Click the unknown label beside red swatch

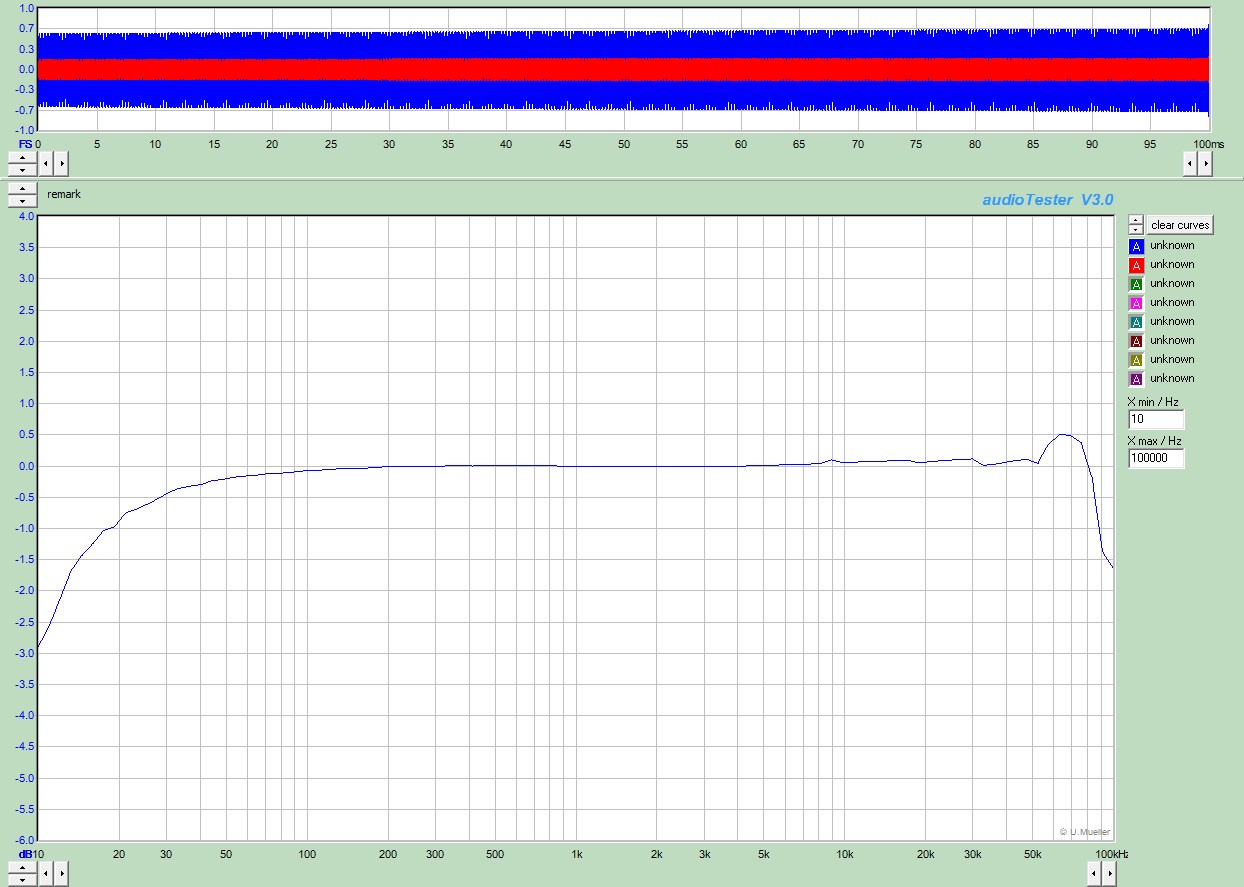click(x=1172, y=264)
